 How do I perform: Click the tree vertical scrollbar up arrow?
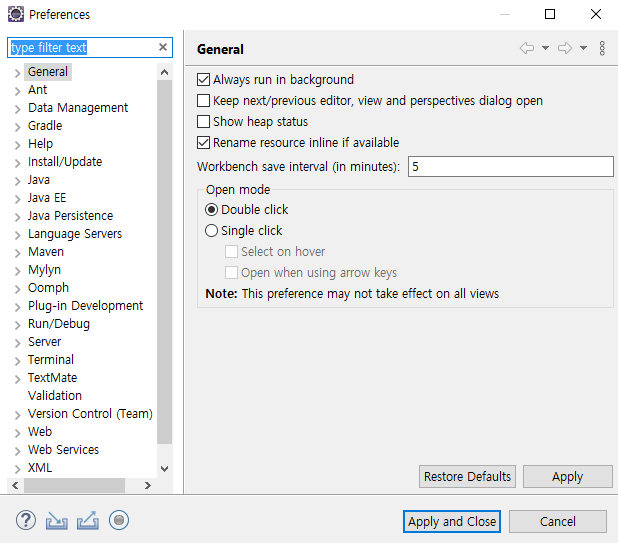tap(165, 72)
